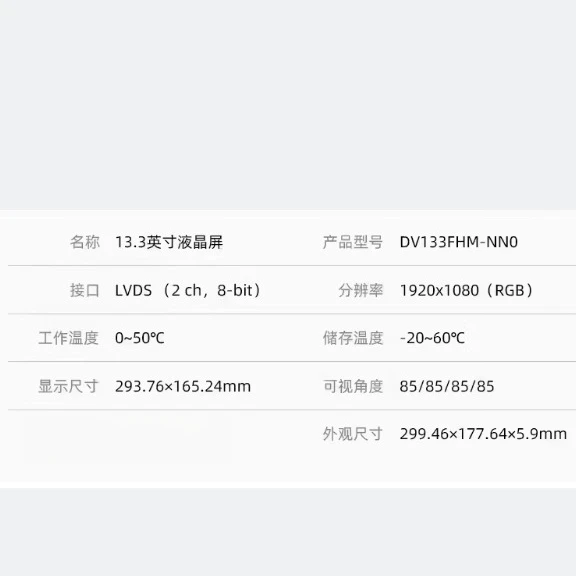The width and height of the screenshot is (576, 576).
Task: Select the 13.3英寸液晶屏 name value
Action: 169,242
